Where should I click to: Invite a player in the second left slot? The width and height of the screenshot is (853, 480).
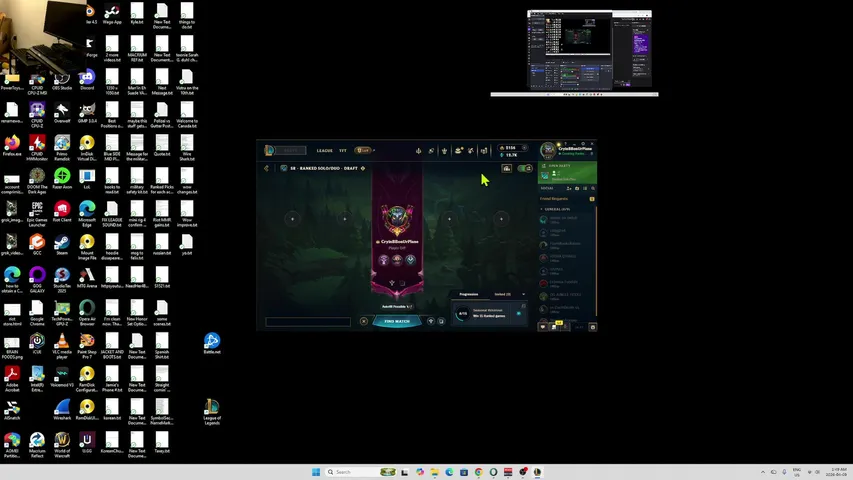click(x=344, y=219)
